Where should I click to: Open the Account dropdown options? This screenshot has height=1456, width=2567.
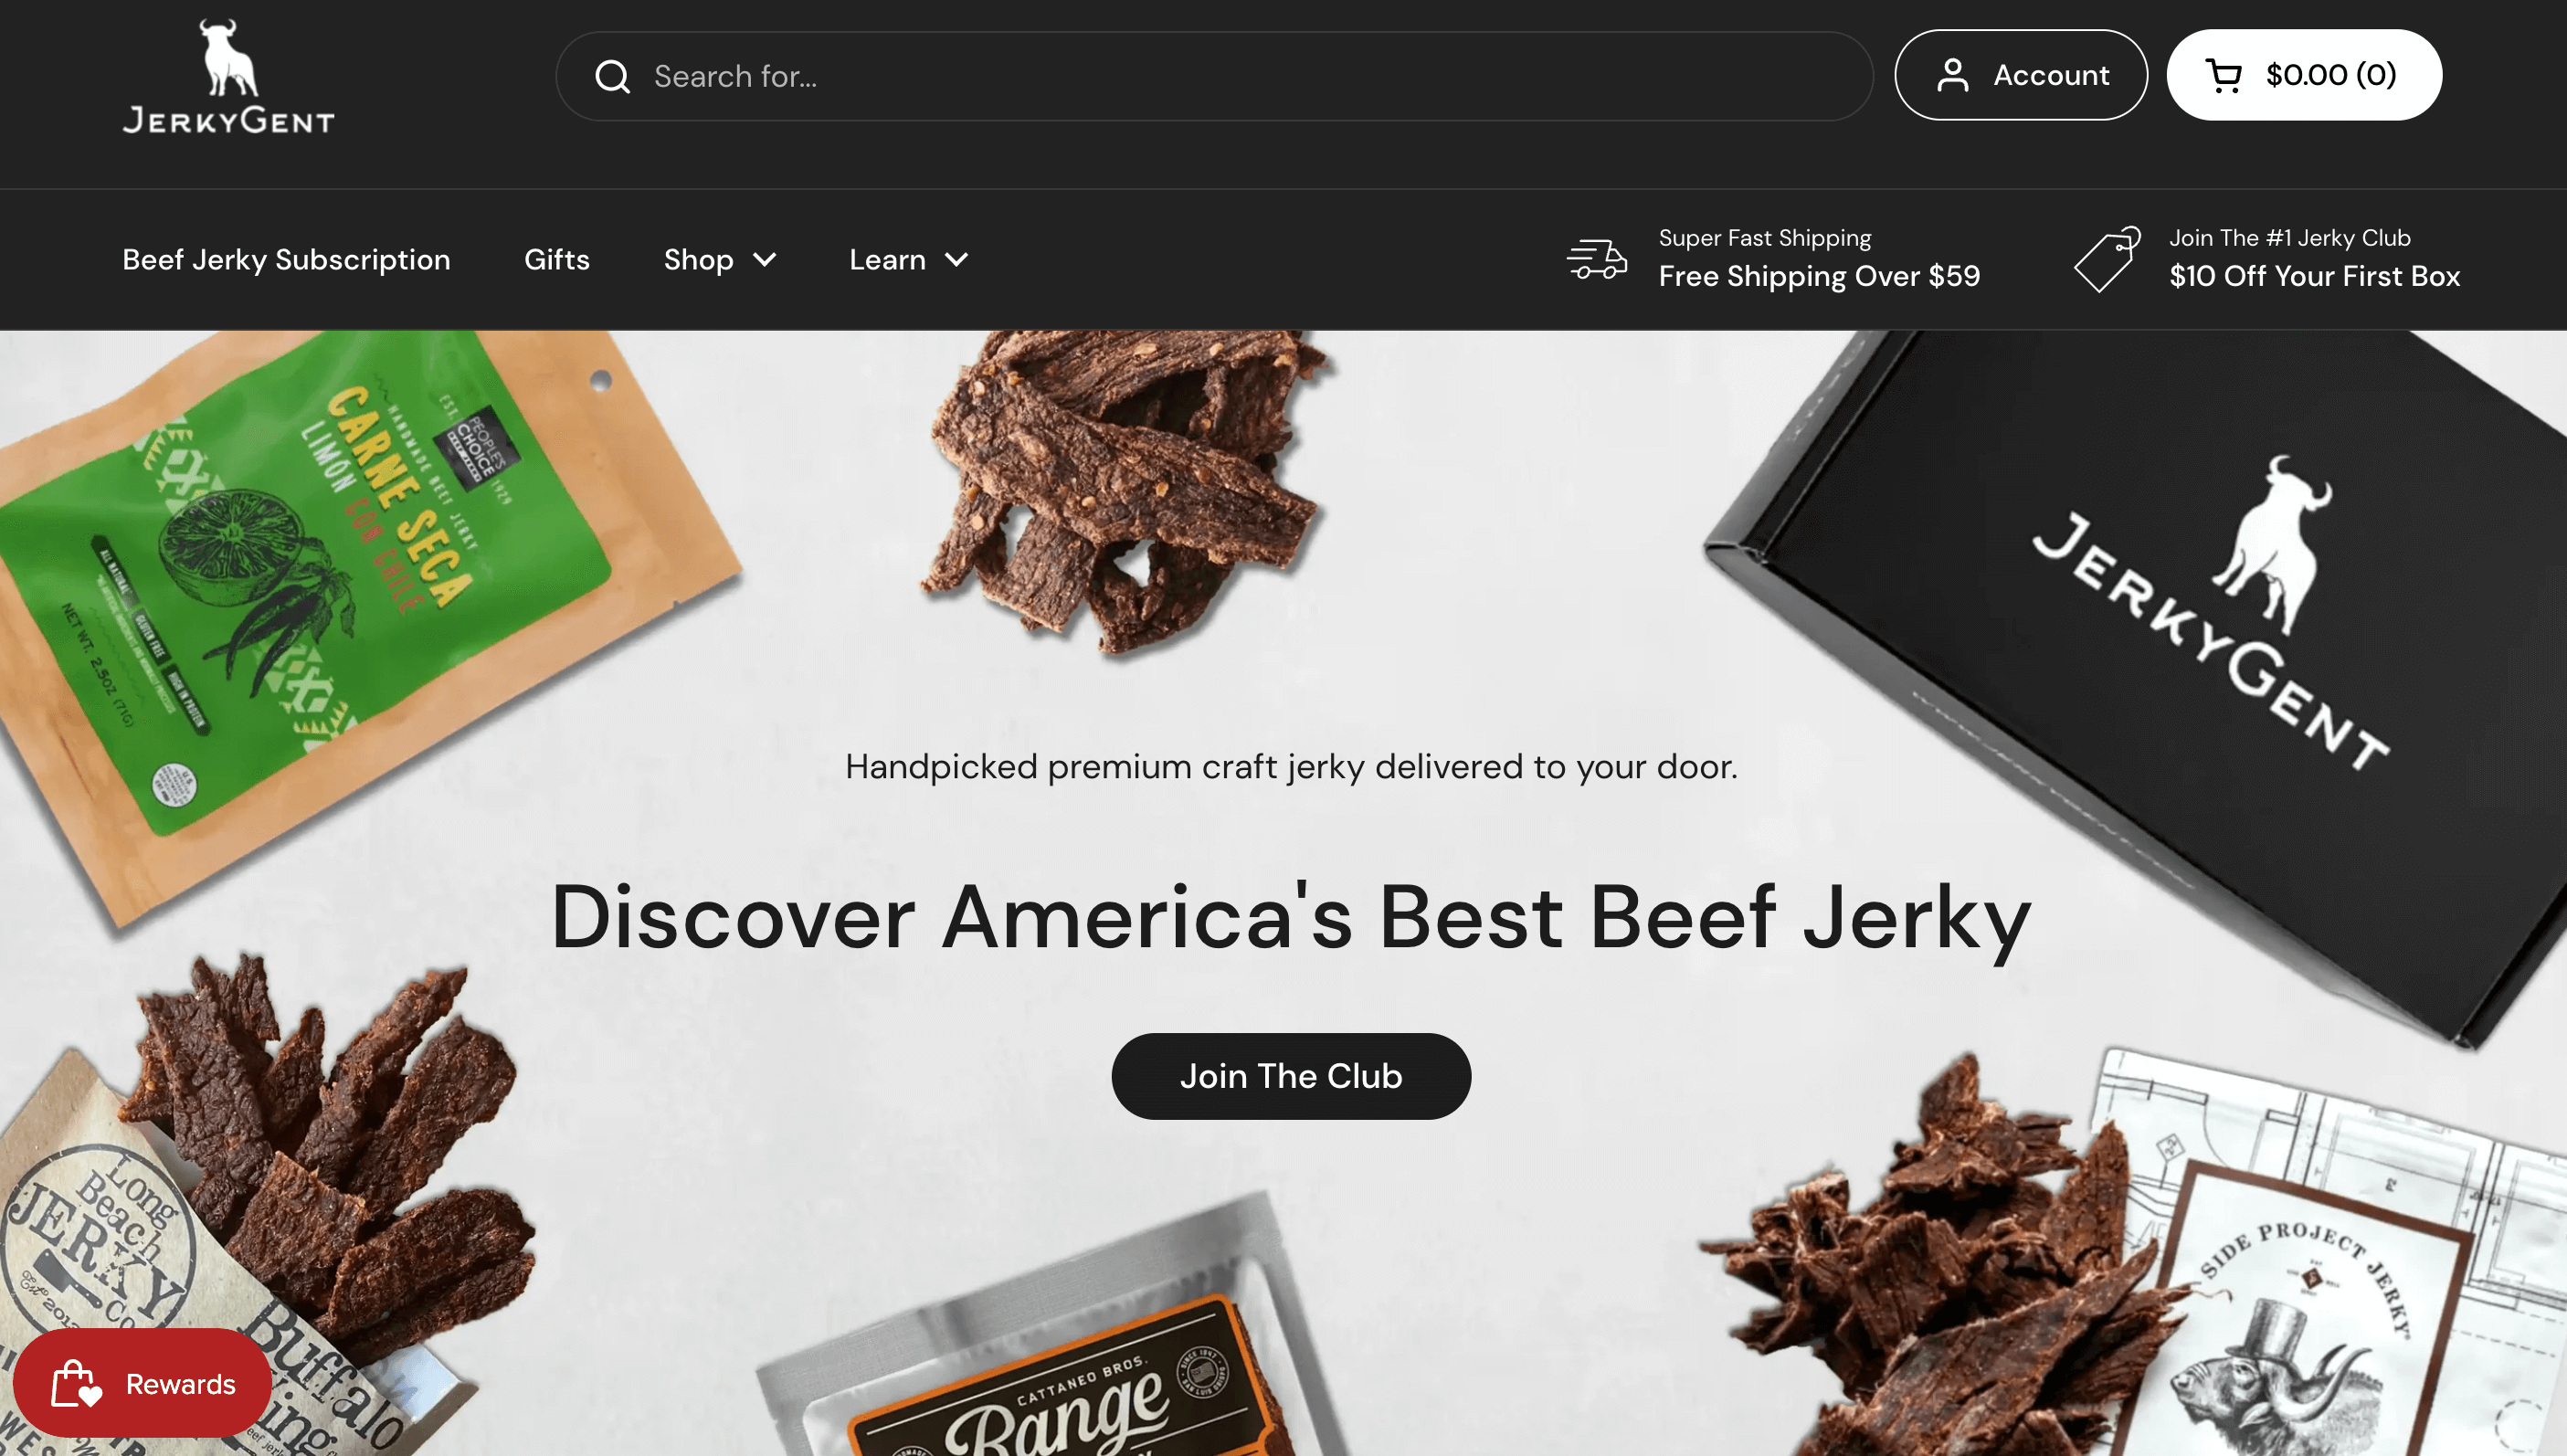coord(2021,74)
